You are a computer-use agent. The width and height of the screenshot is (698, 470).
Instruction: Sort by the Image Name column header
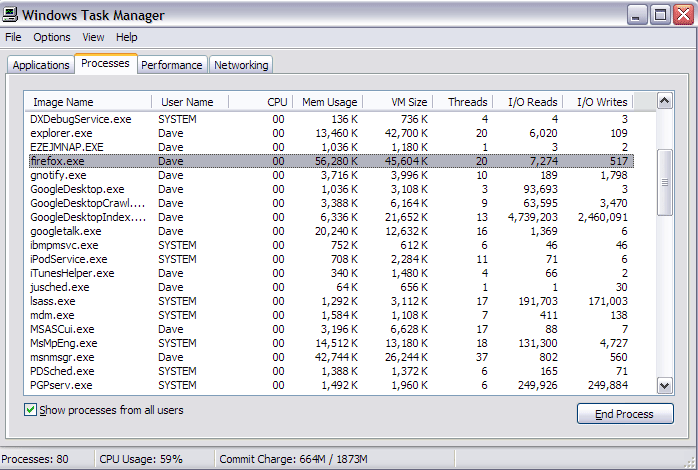pos(88,102)
